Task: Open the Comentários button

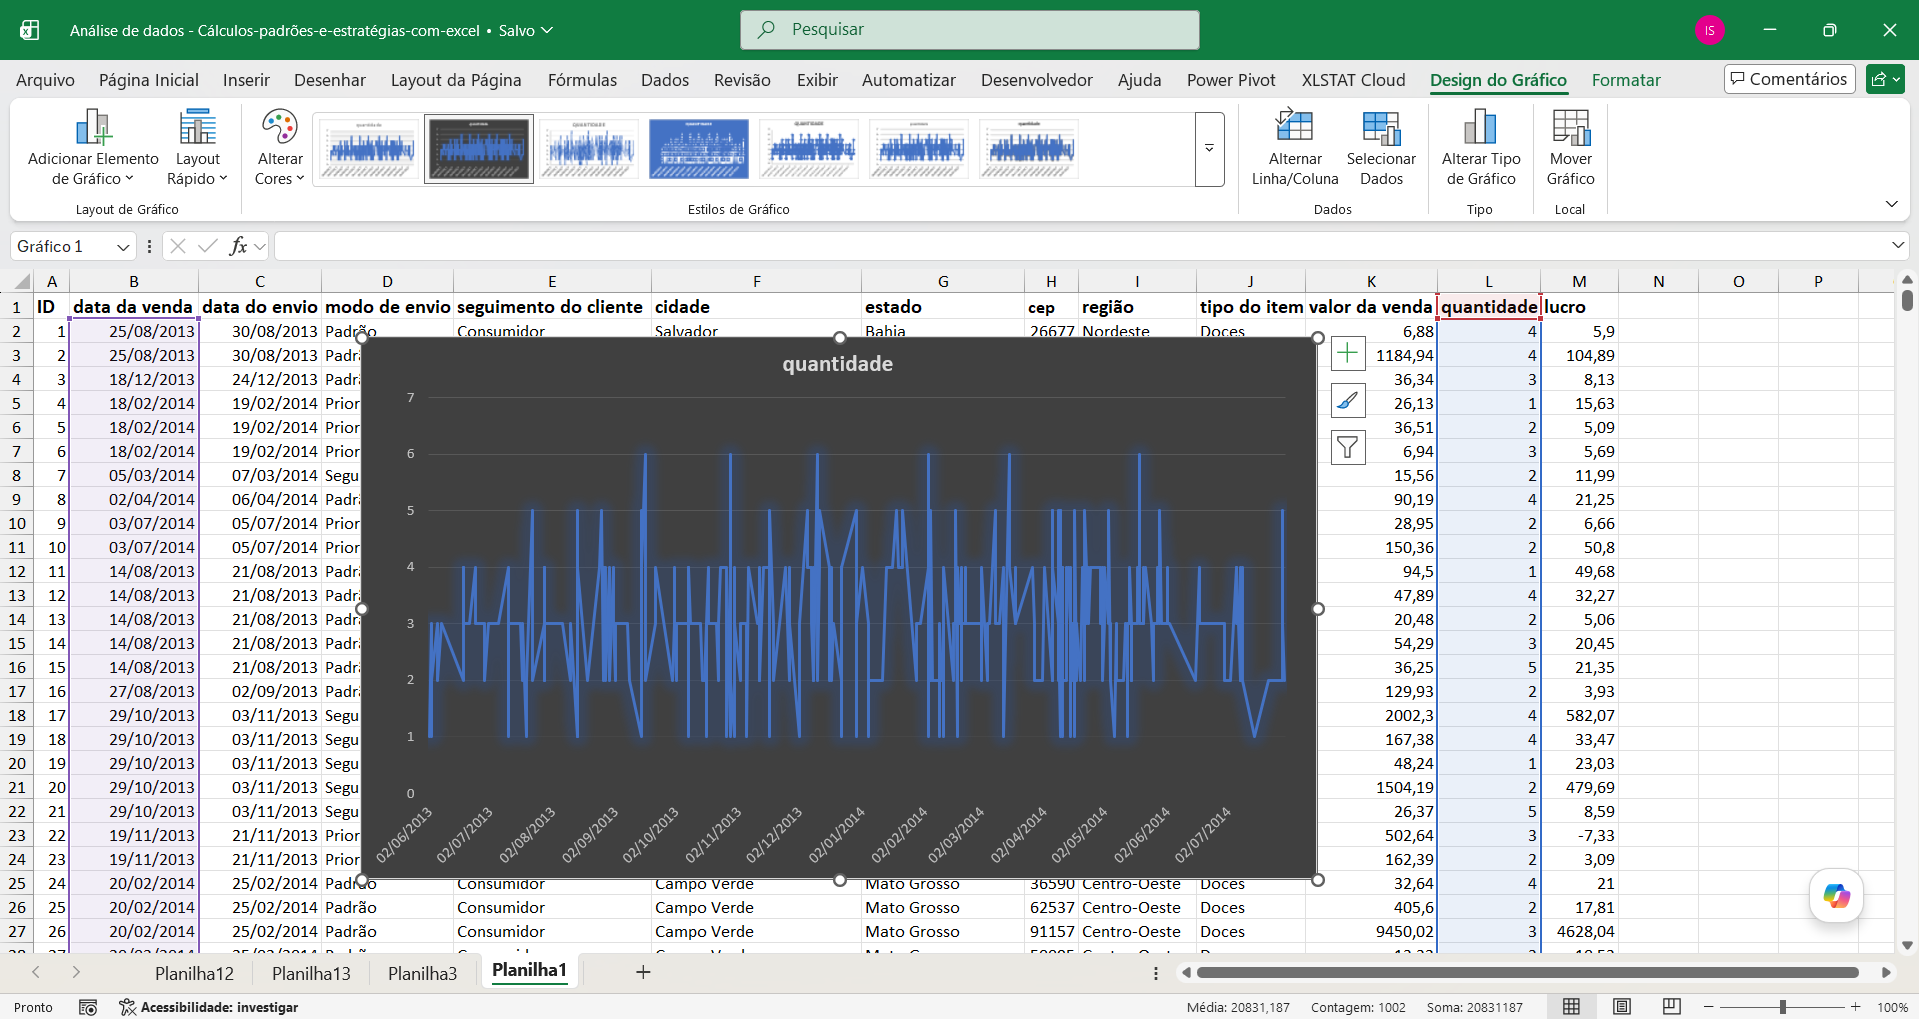Action: (x=1789, y=79)
